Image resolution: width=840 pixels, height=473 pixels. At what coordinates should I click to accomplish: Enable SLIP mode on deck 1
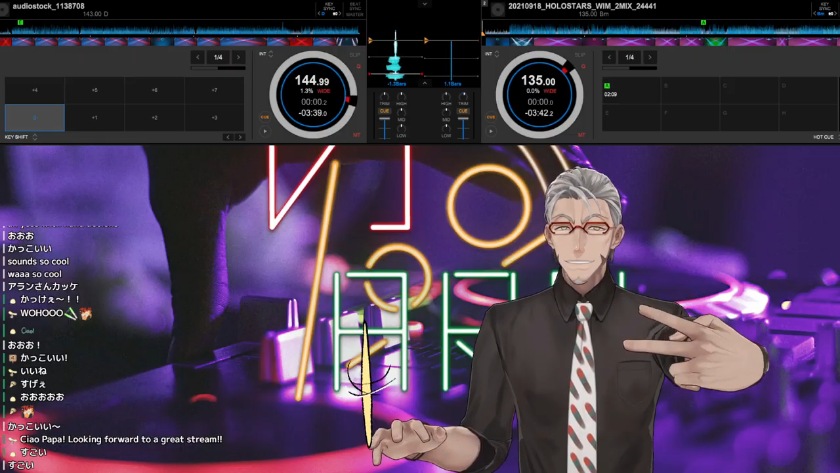coord(355,55)
